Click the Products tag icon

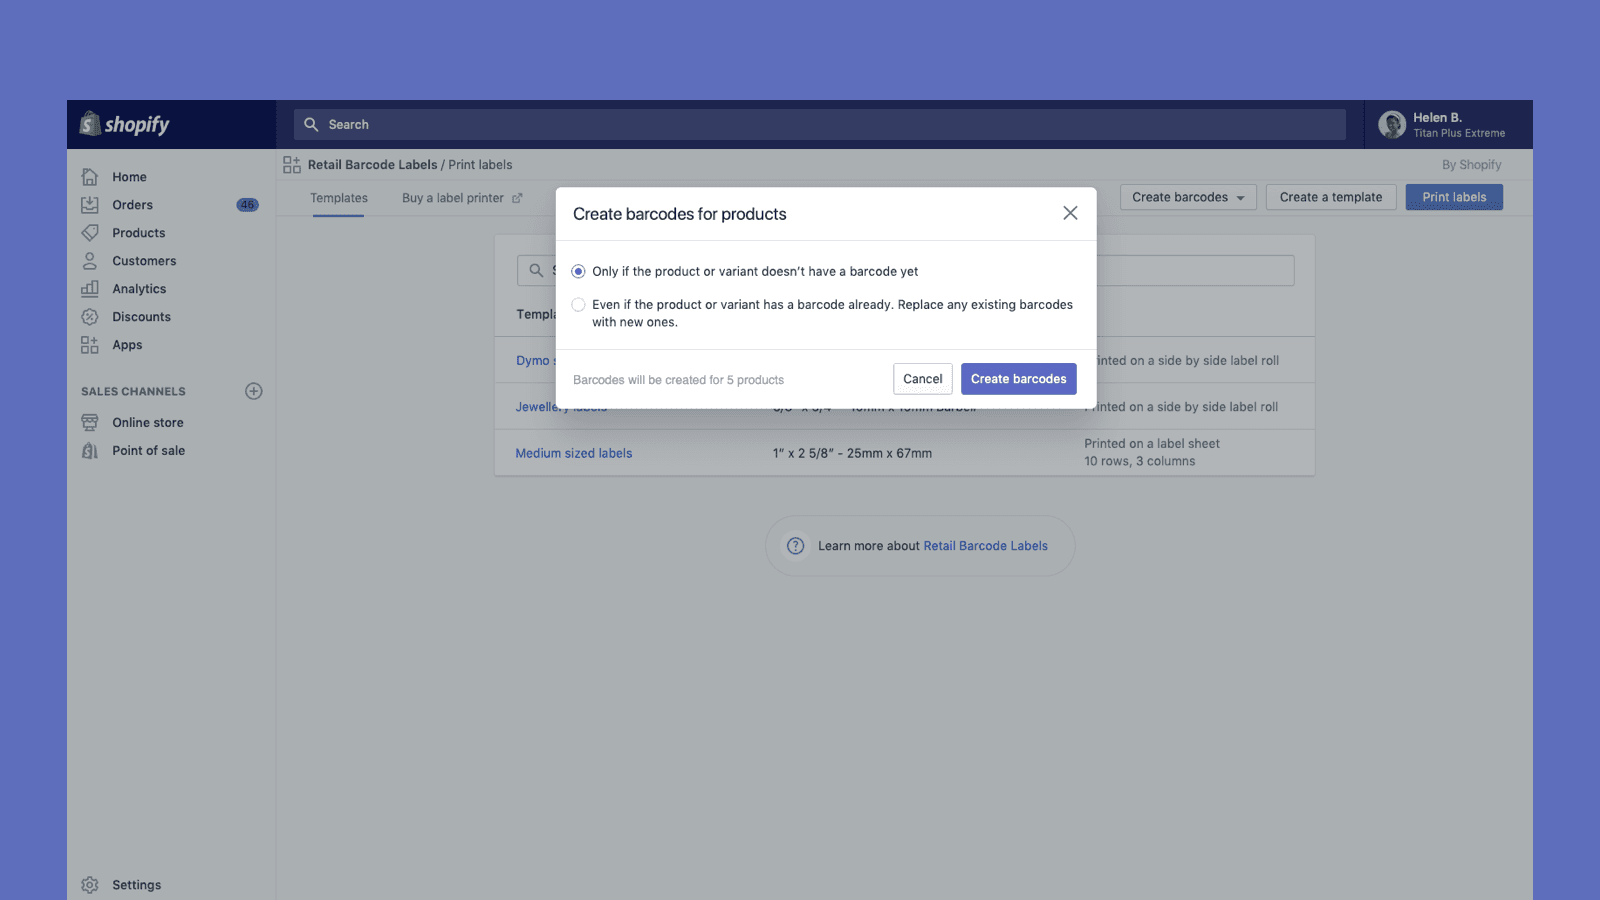(x=90, y=233)
